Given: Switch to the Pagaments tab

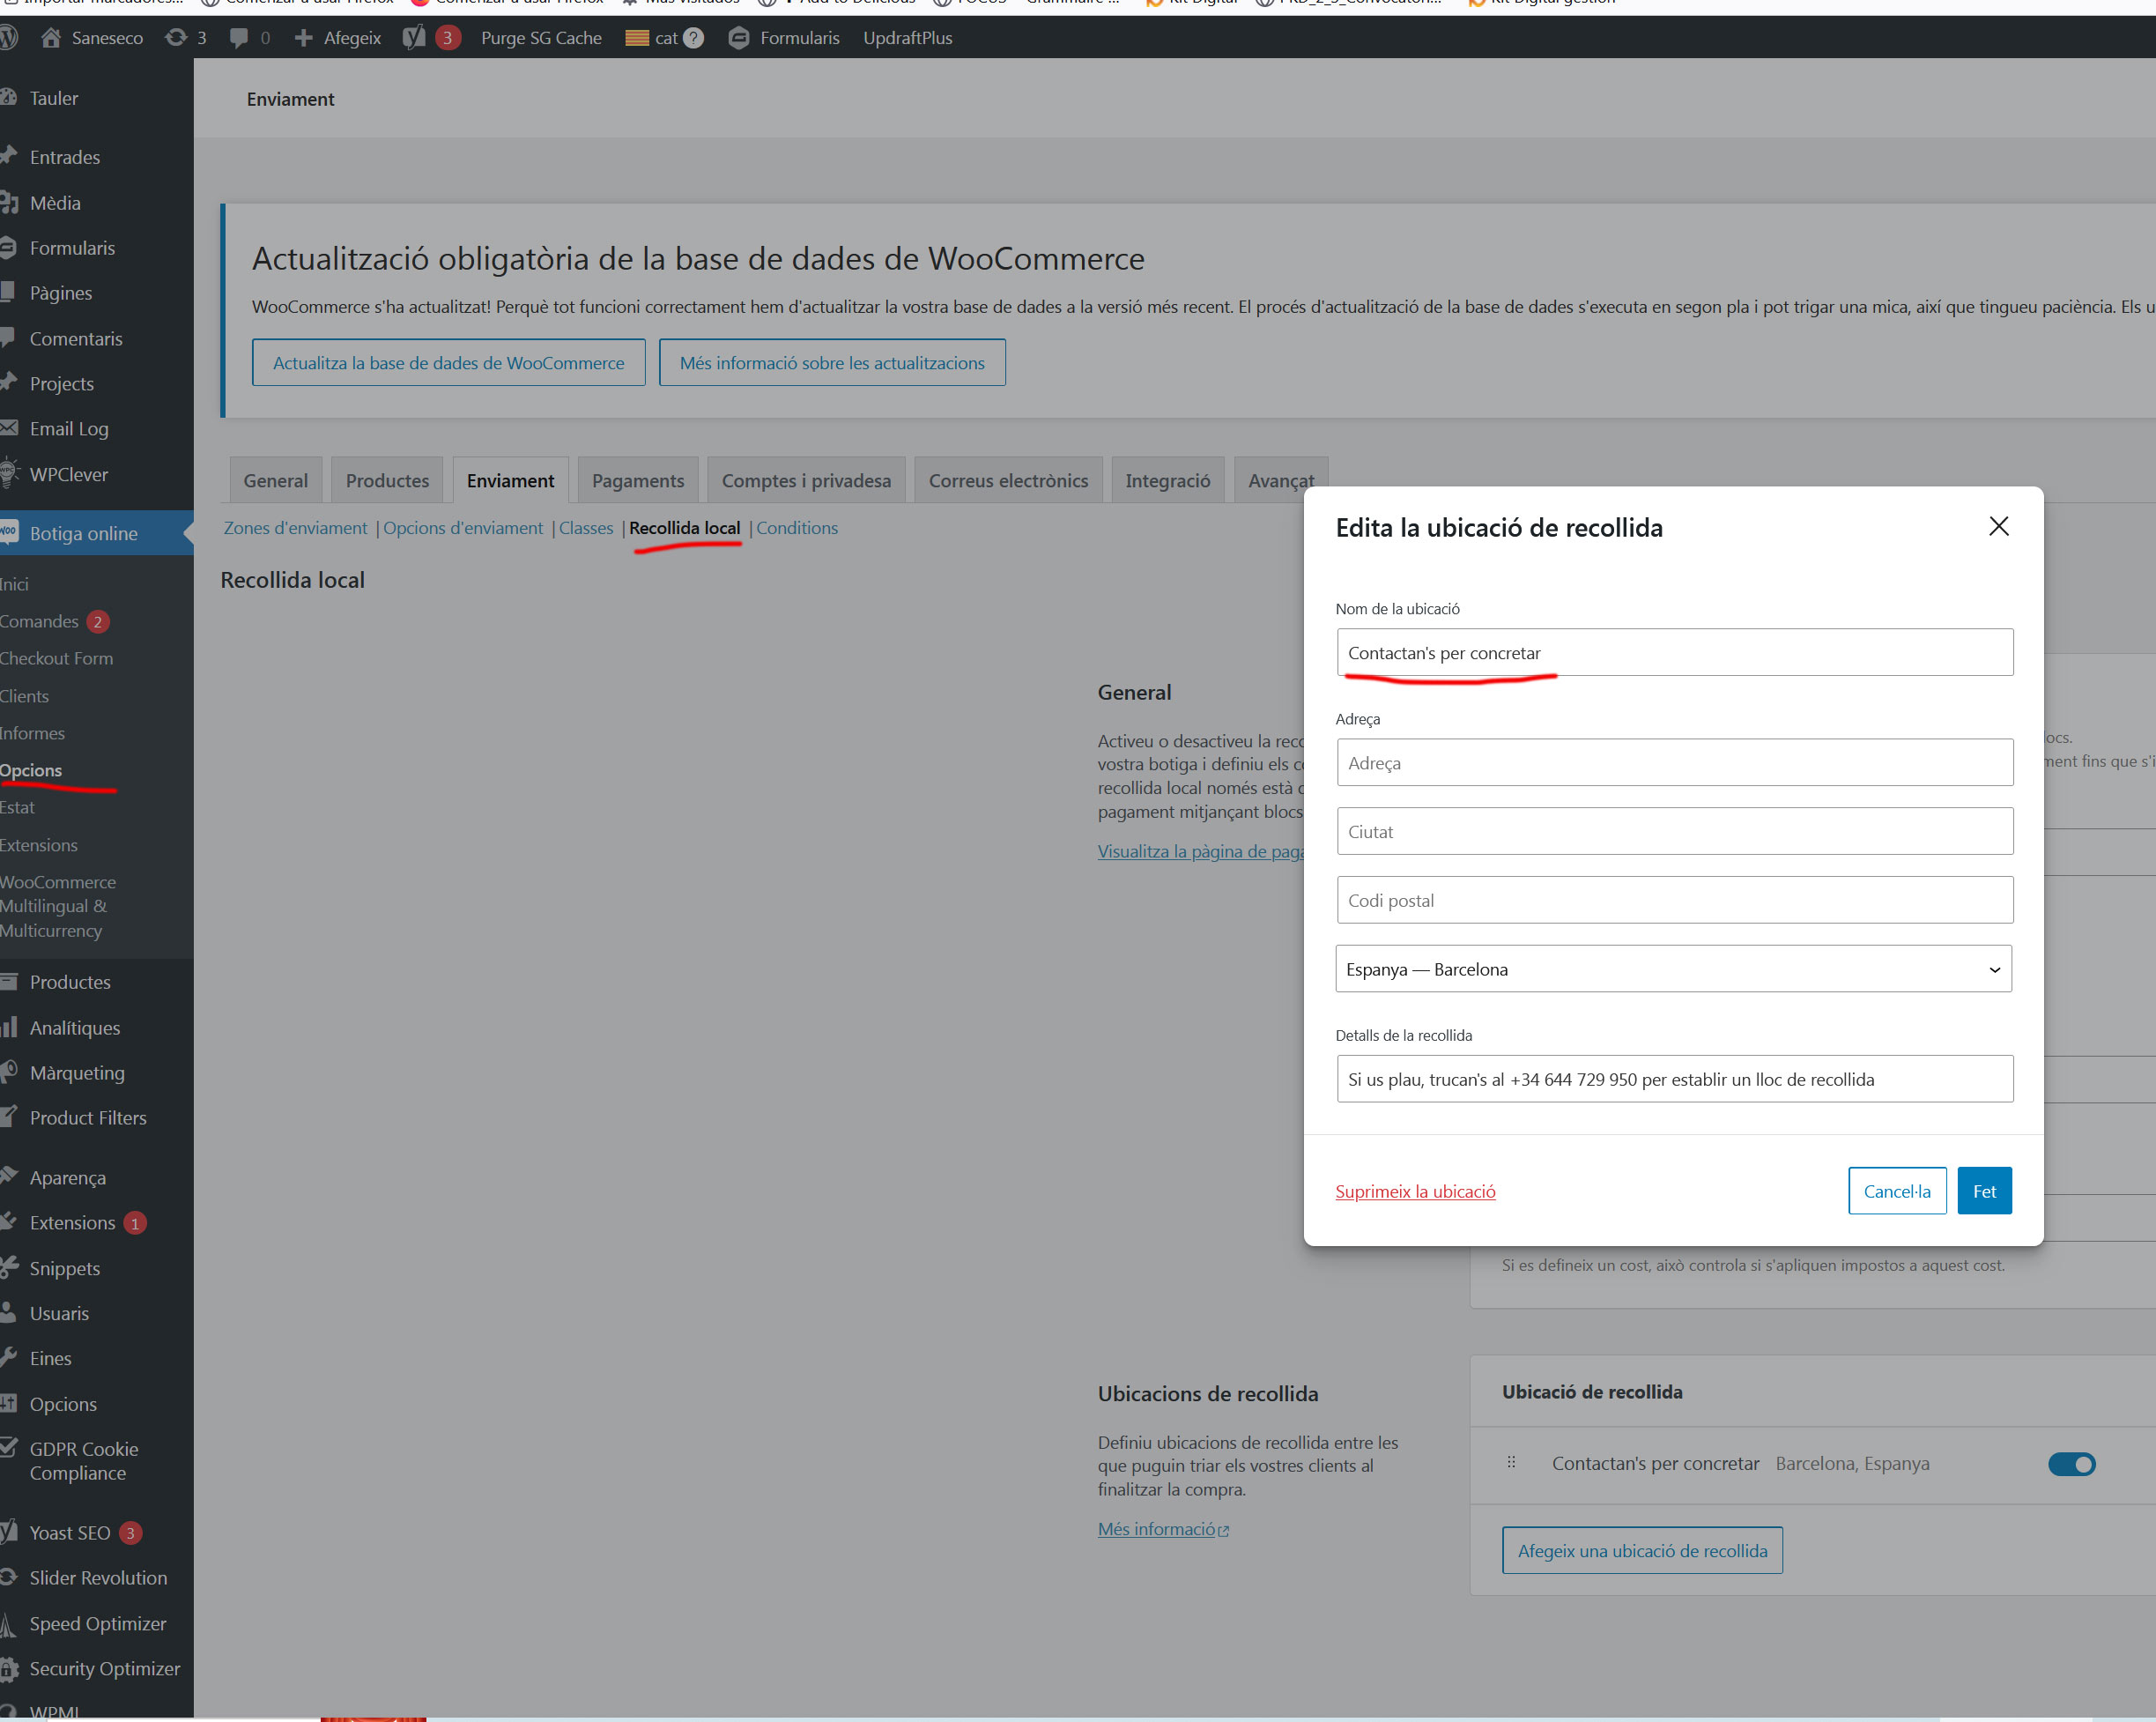Looking at the screenshot, I should (x=638, y=481).
